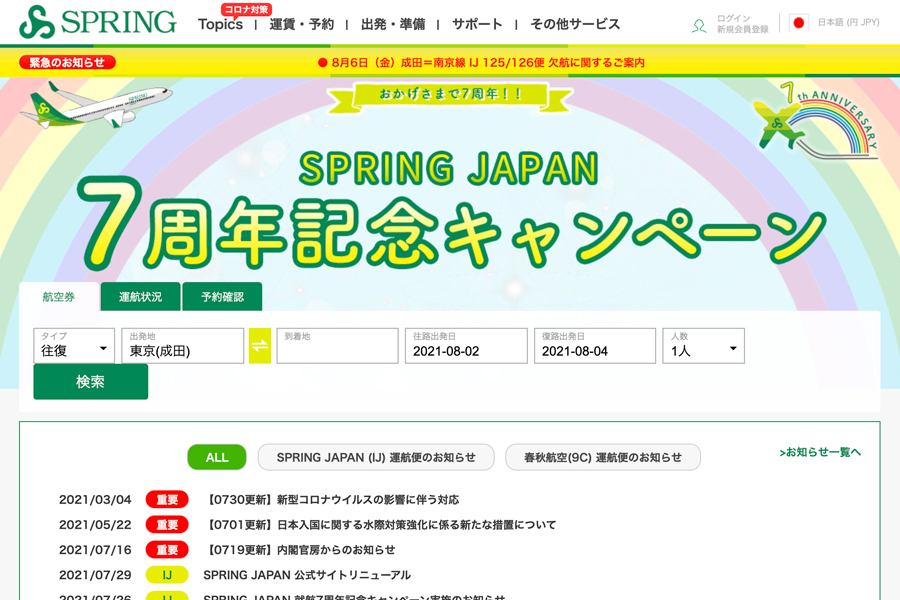This screenshot has width=900, height=600.
Task: Open 新型コロナウイルスの影響に伴う対応 news
Action: [331, 500]
